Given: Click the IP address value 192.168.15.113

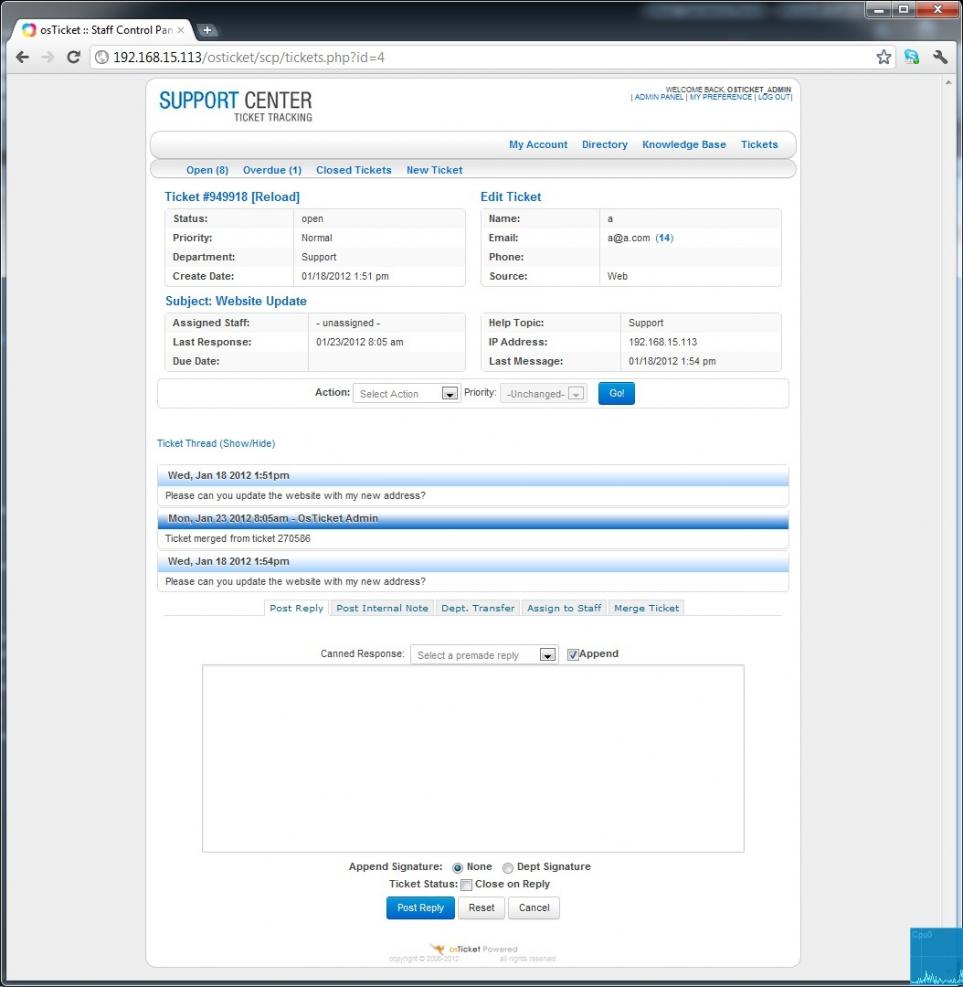Looking at the screenshot, I should click(663, 342).
